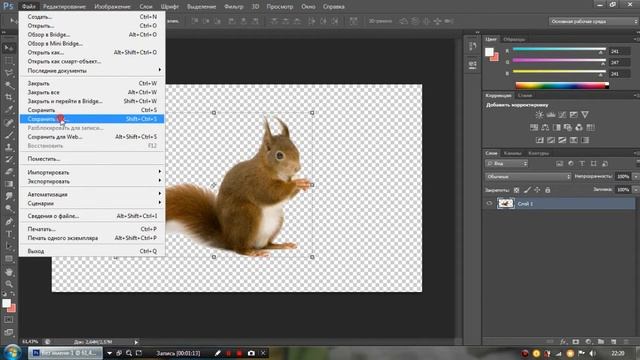Image resolution: width=640 pixels, height=360 pixels.
Task: Select the Move tool
Action: coord(9,48)
